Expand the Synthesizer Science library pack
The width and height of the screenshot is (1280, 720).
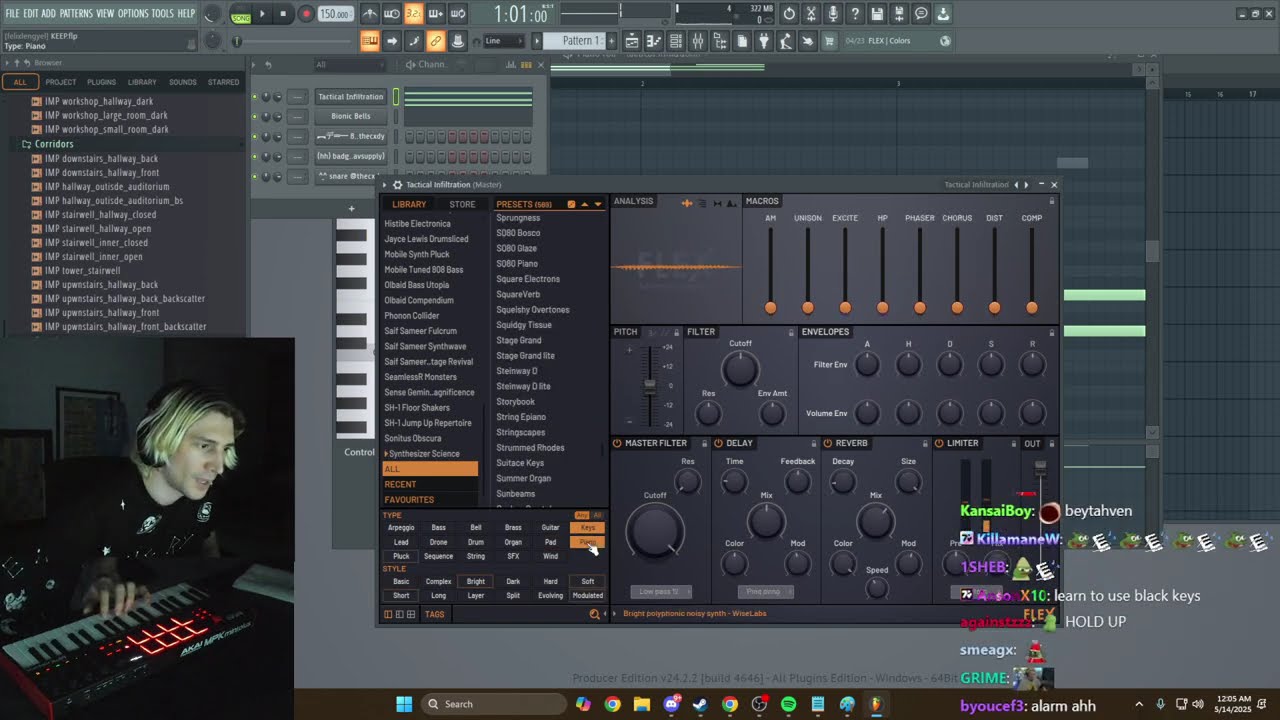pyautogui.click(x=422, y=454)
